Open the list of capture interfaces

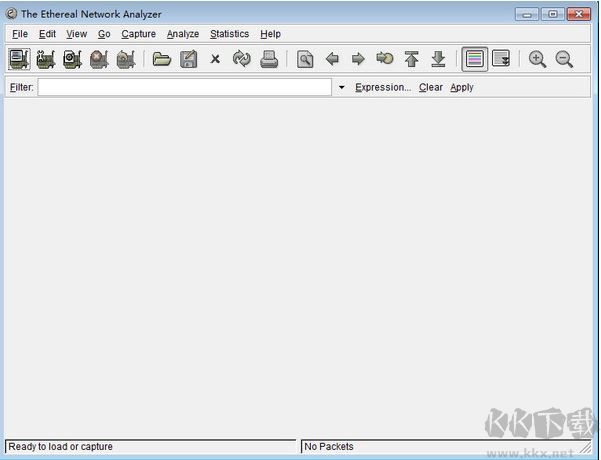pos(19,59)
